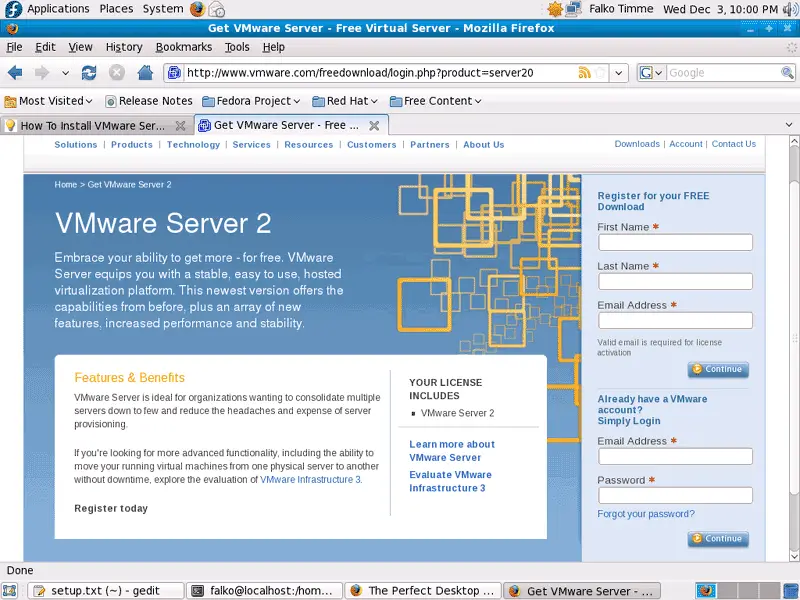Click the Password input field
800x600 pixels.
click(675, 495)
